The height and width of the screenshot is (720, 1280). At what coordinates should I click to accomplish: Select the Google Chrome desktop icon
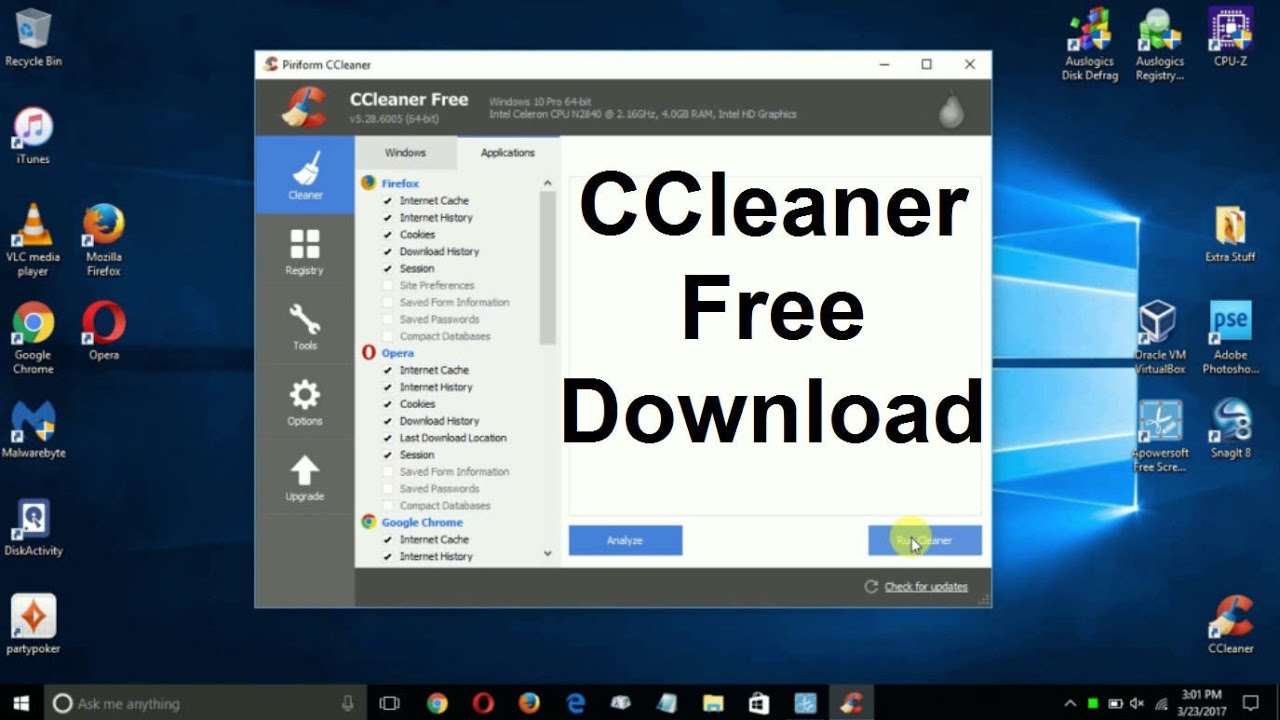tap(33, 338)
